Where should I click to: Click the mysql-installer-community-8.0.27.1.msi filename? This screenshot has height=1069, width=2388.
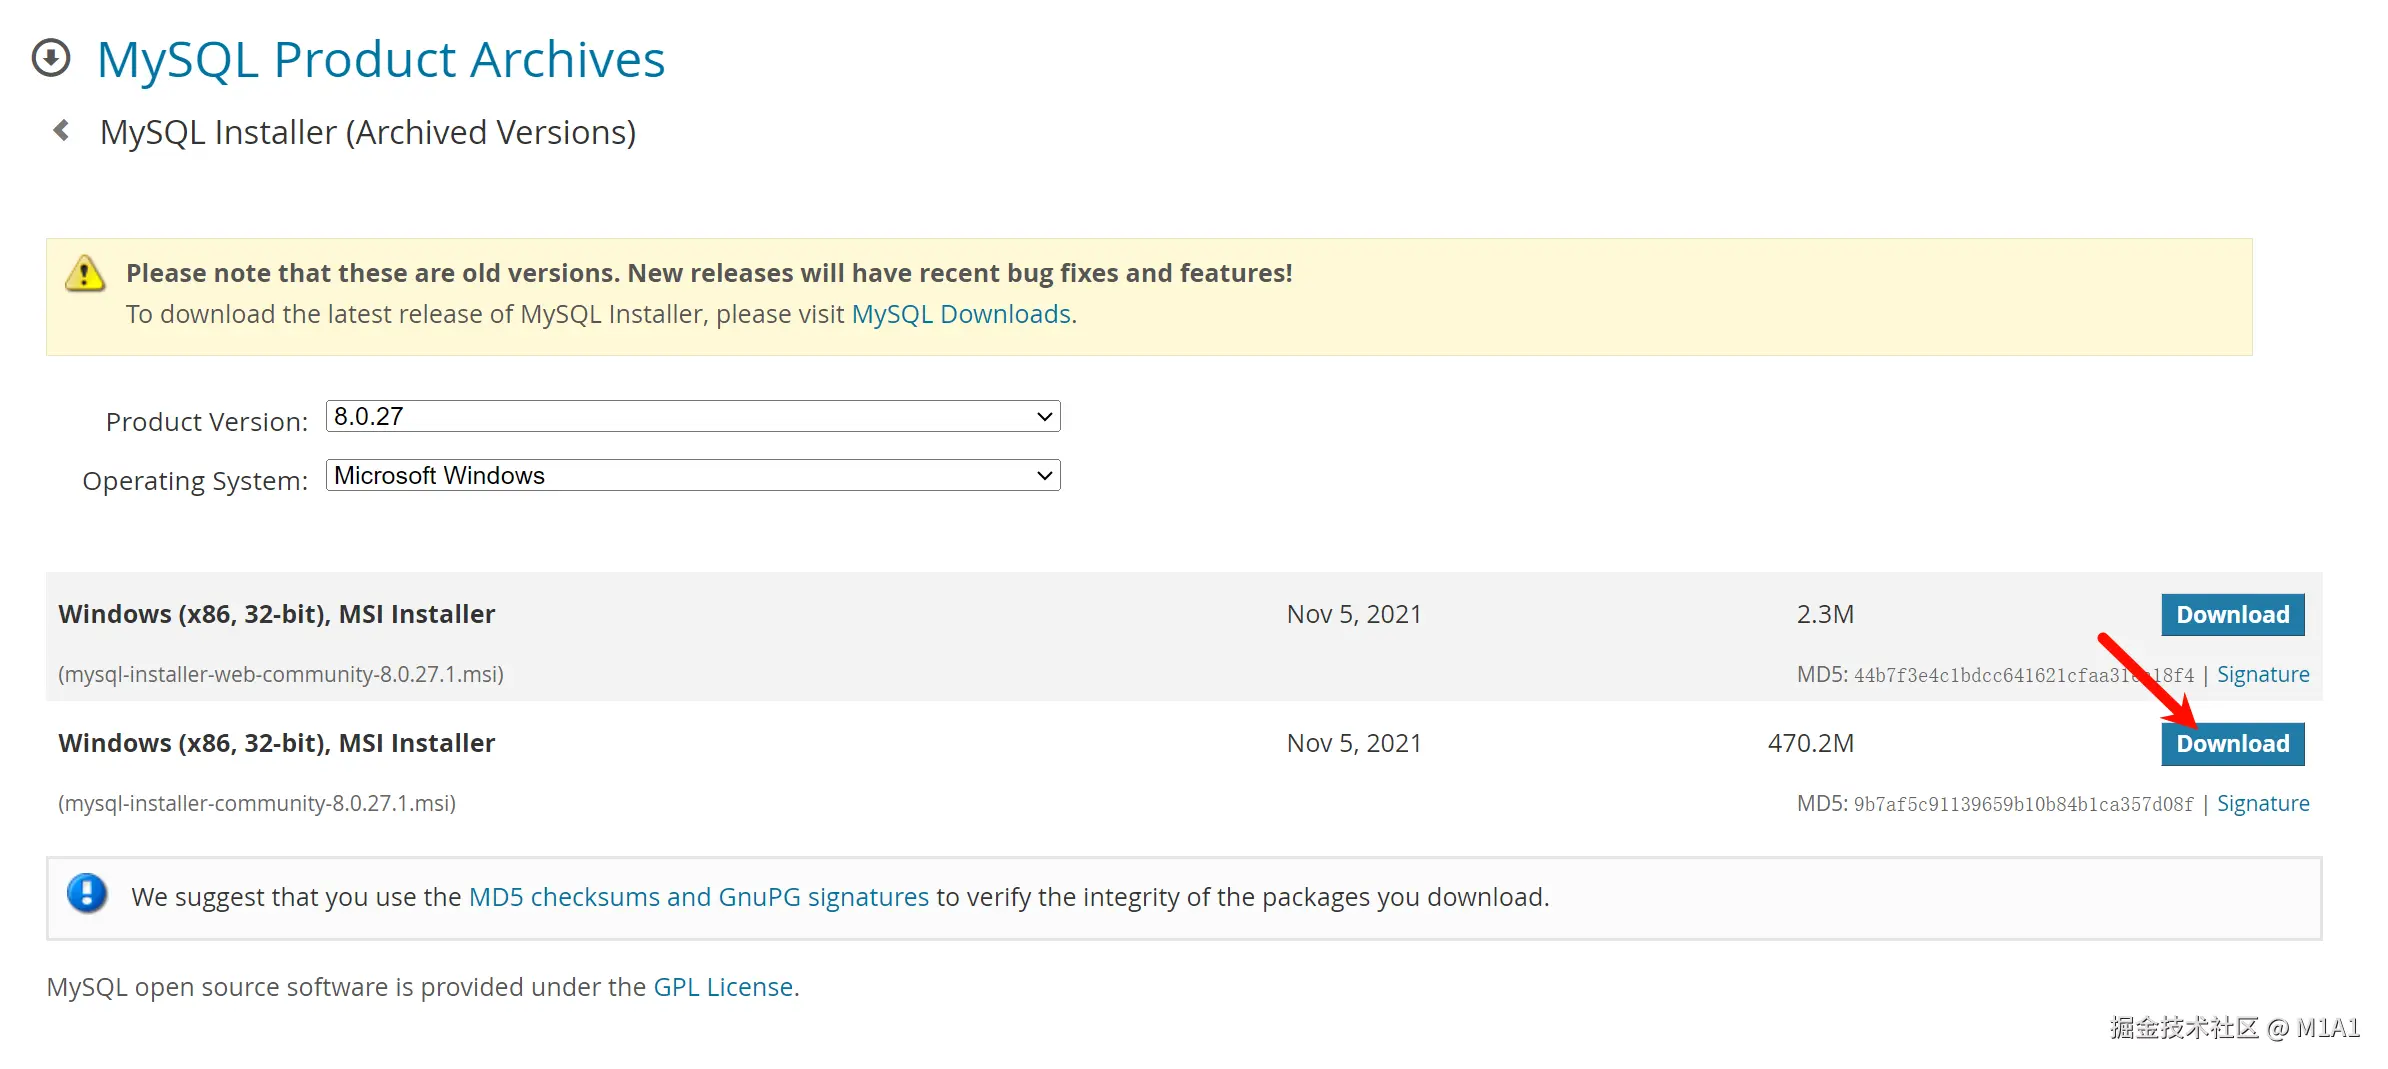pyautogui.click(x=257, y=804)
